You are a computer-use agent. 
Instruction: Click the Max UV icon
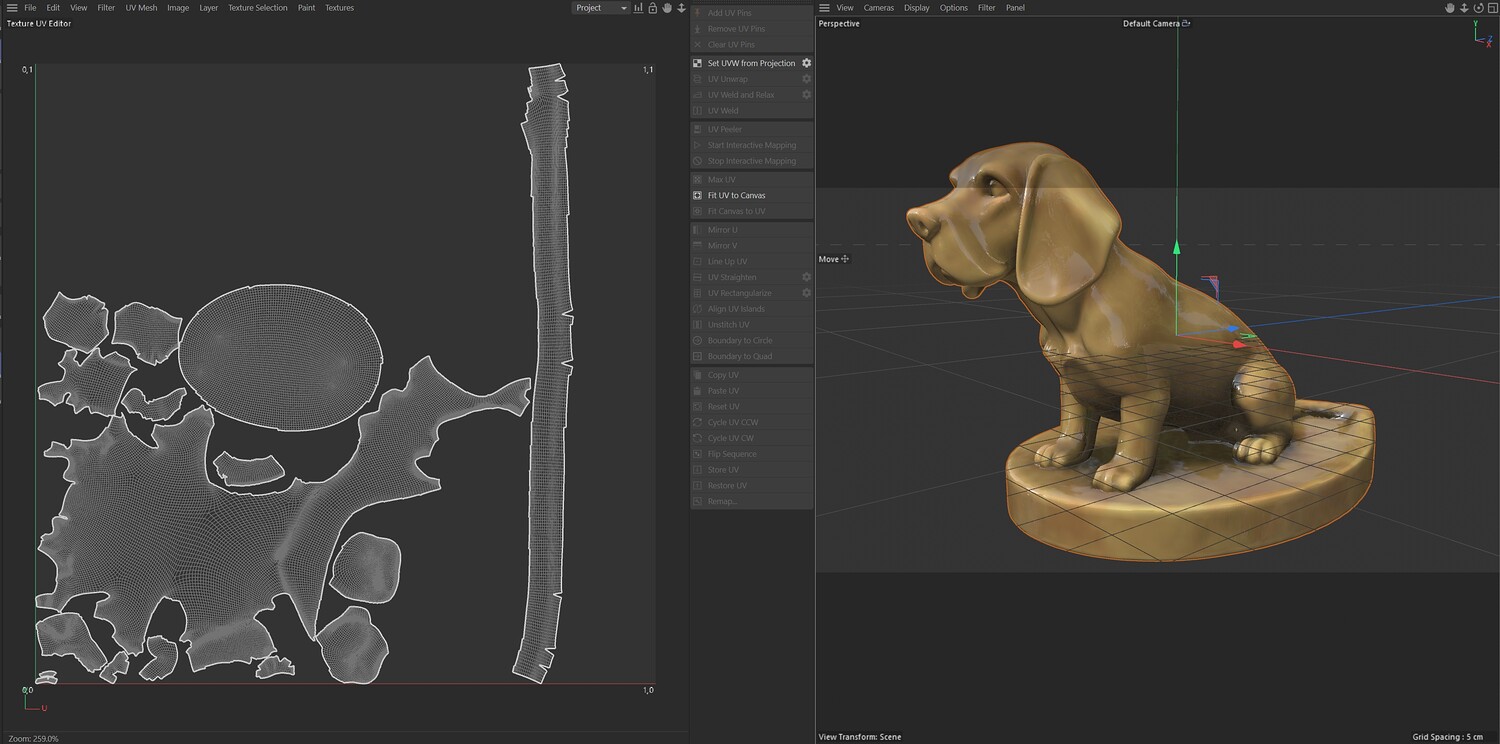pos(698,180)
